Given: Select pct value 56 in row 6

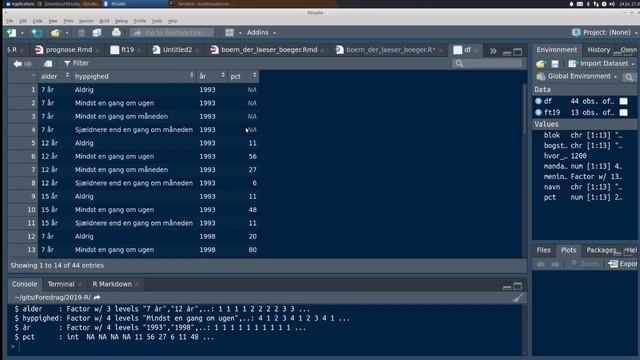Looking at the screenshot, I should tap(252, 156).
